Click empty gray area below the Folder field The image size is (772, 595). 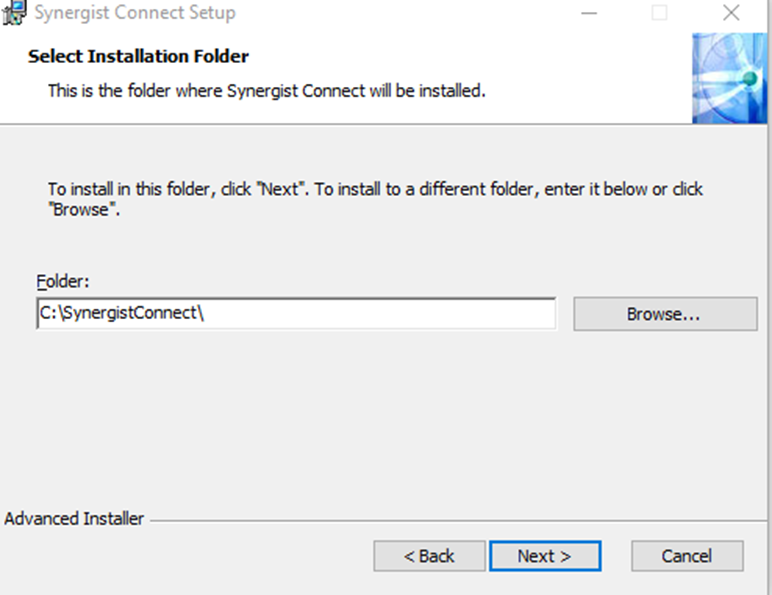coord(300,420)
